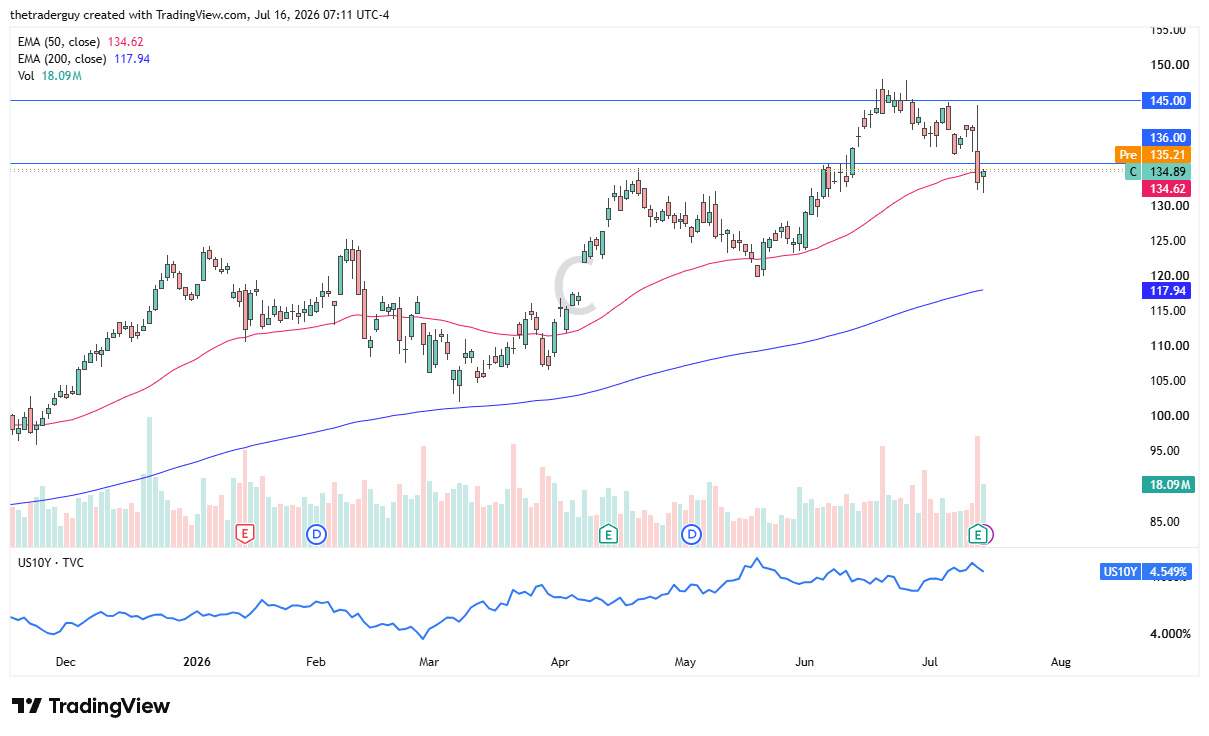Click the green E earnings marker in July
This screenshot has height=736, width=1209.
[978, 535]
